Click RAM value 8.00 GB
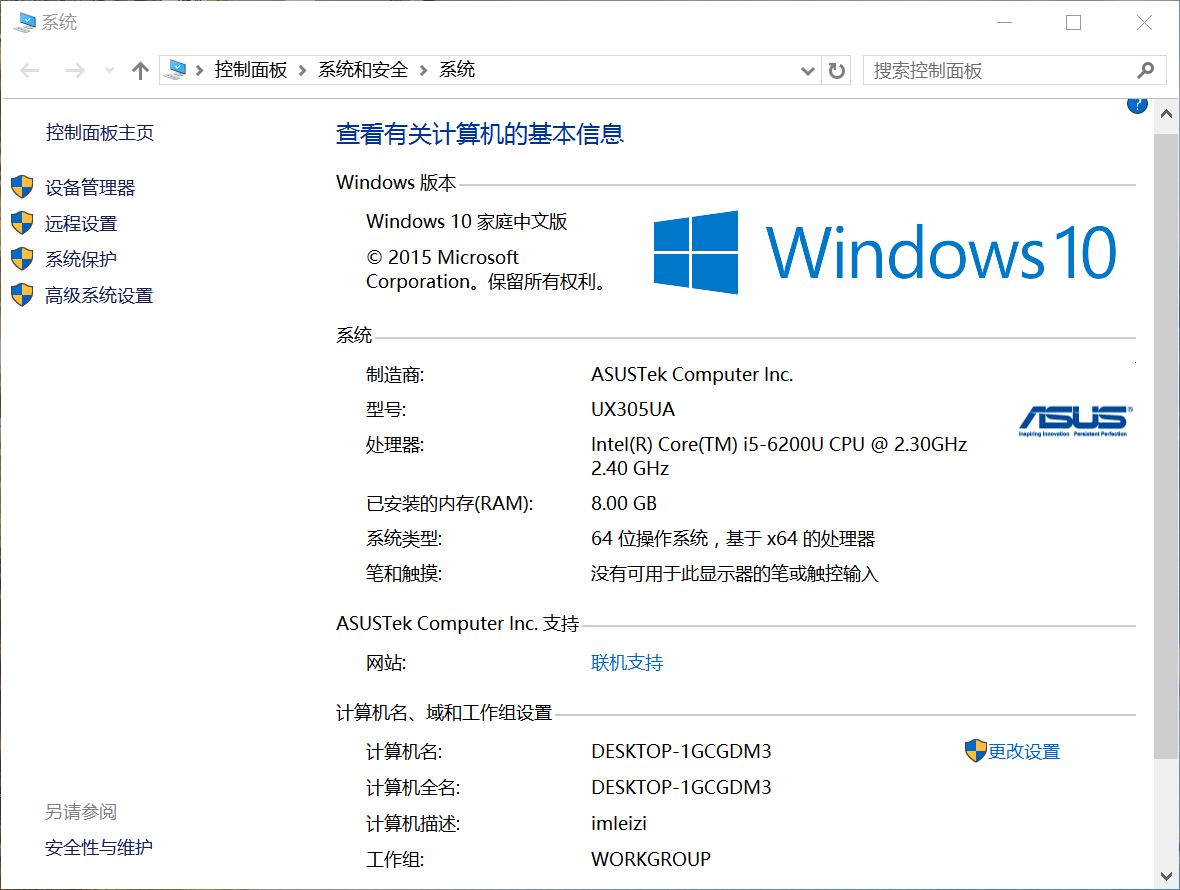Image resolution: width=1180 pixels, height=890 pixels. [x=624, y=503]
